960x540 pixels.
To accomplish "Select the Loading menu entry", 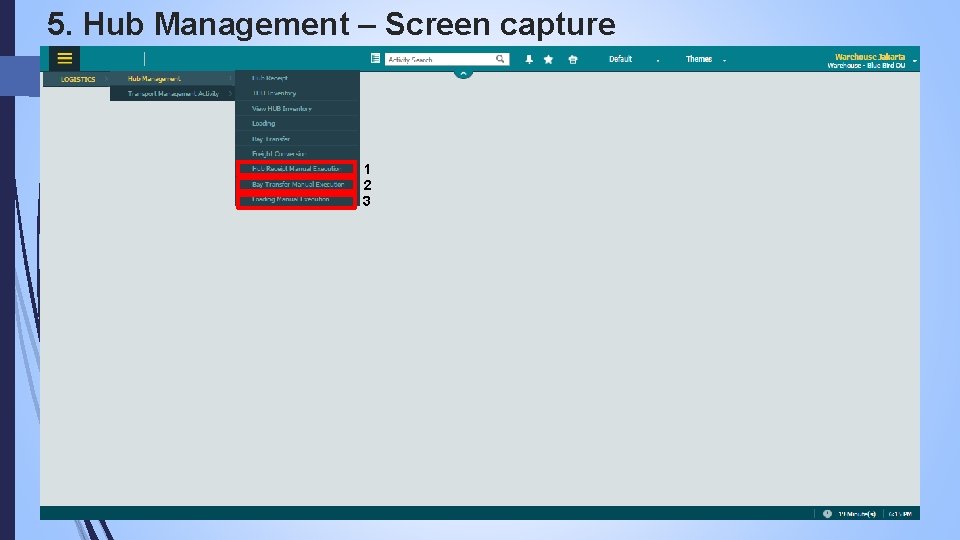I will (x=298, y=123).
